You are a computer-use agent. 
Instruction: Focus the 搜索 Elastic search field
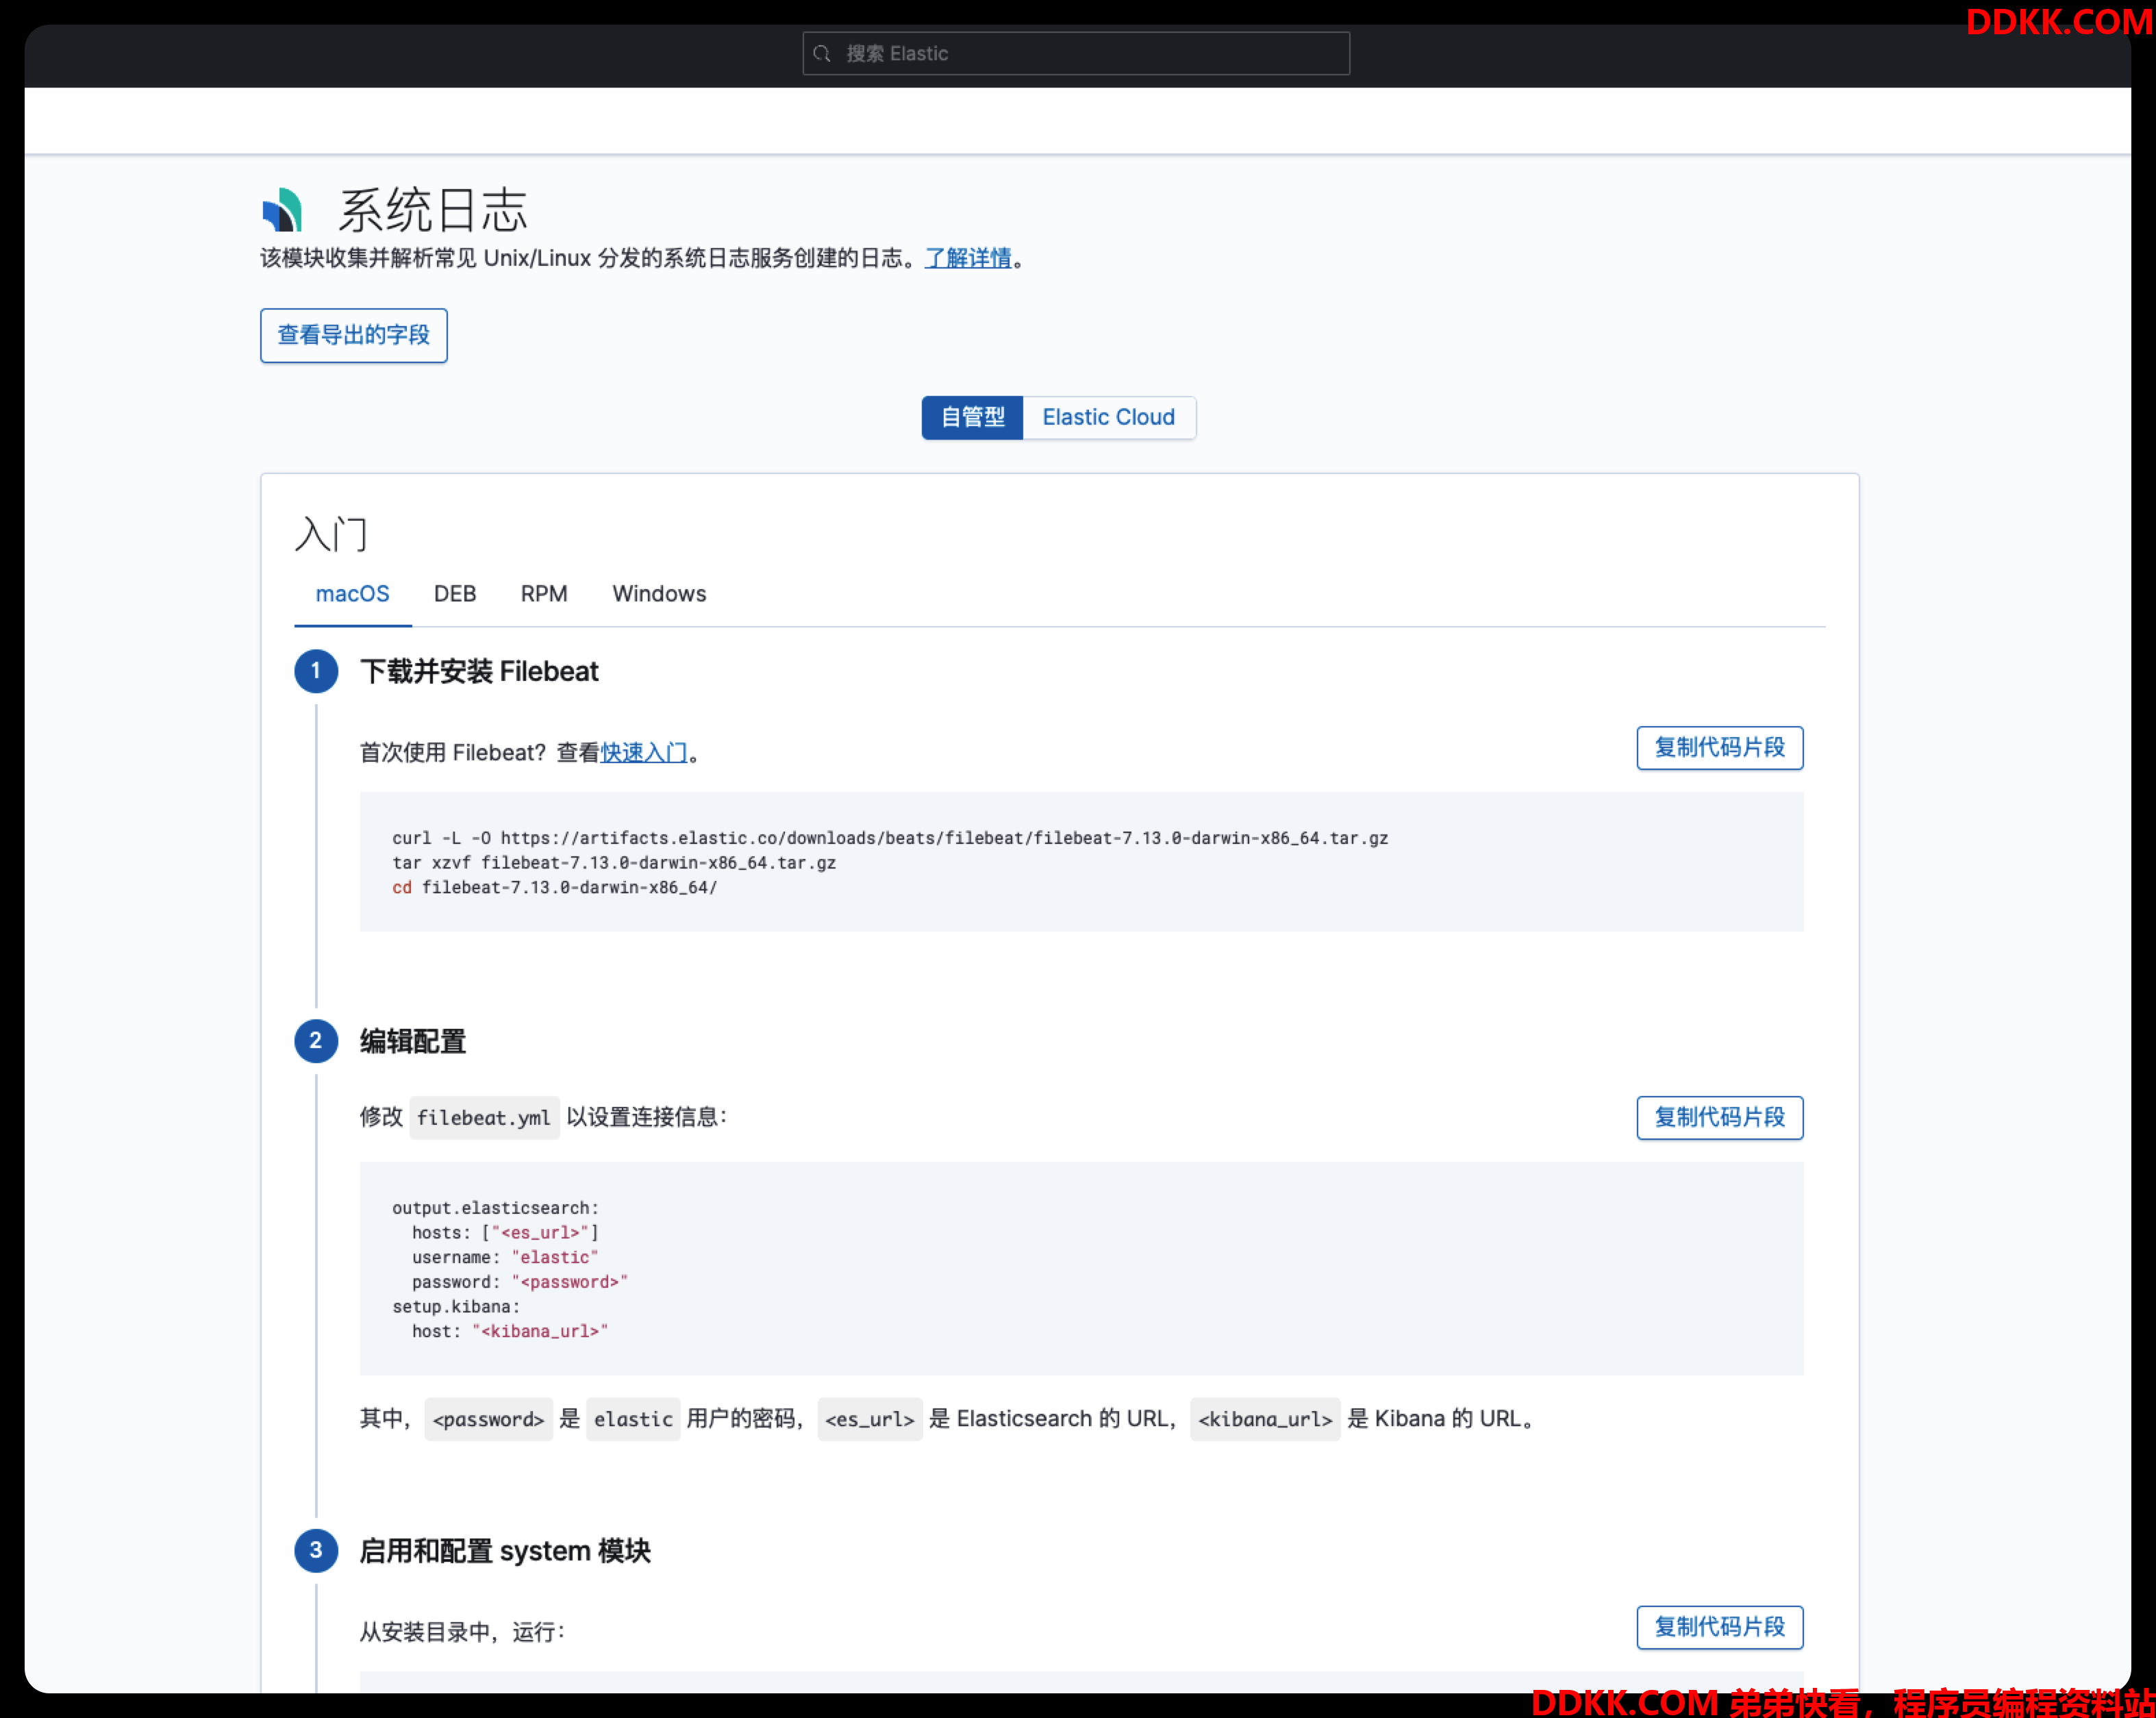pos(1076,53)
